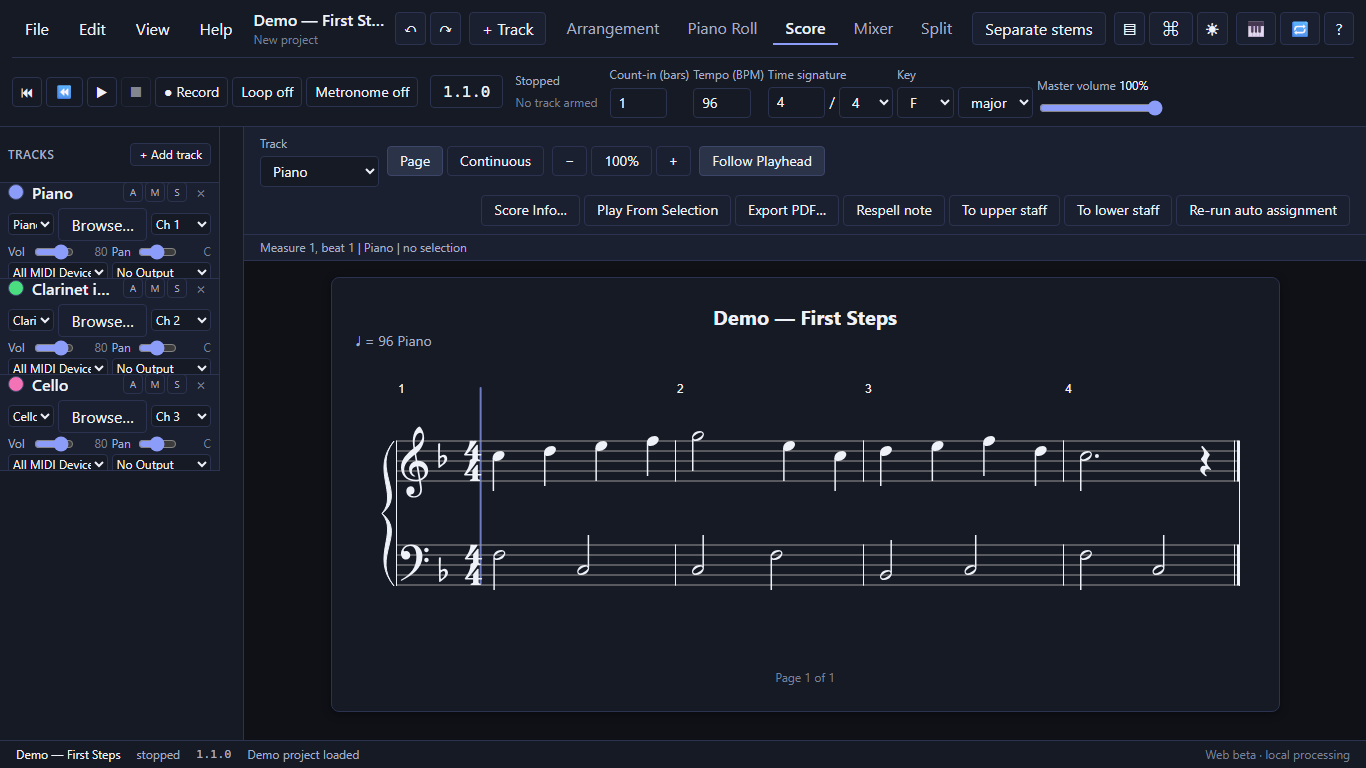
Task: Open the command-symbol shortcuts icon
Action: (x=1170, y=29)
